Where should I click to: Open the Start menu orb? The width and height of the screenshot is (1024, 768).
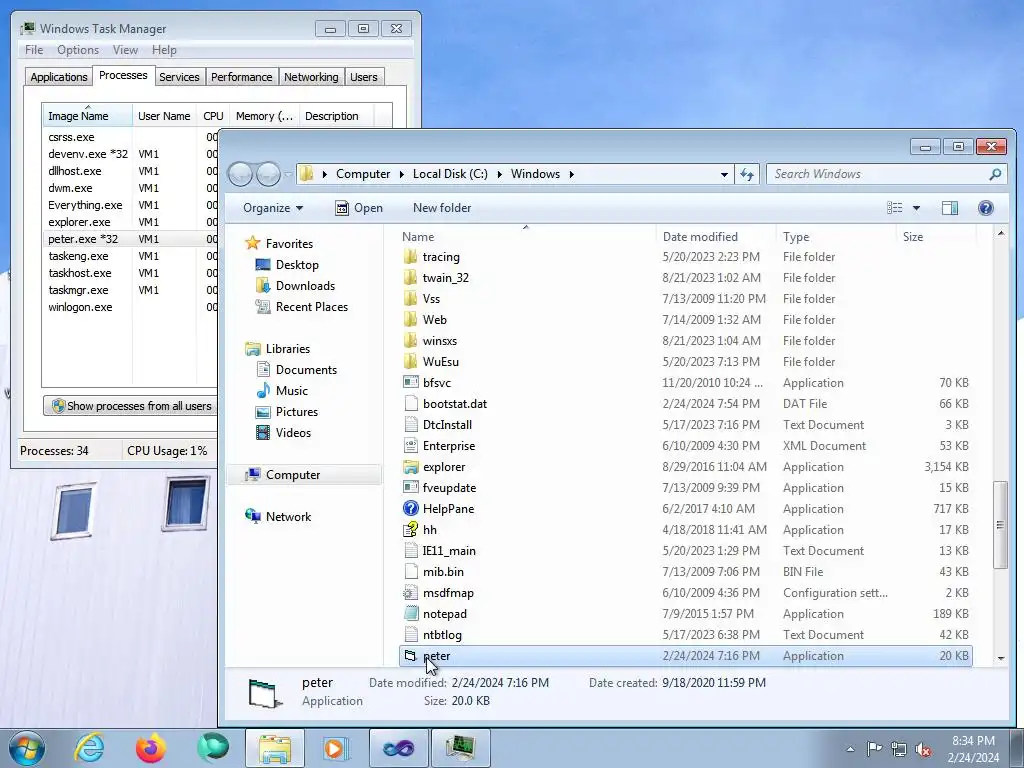pyautogui.click(x=27, y=748)
